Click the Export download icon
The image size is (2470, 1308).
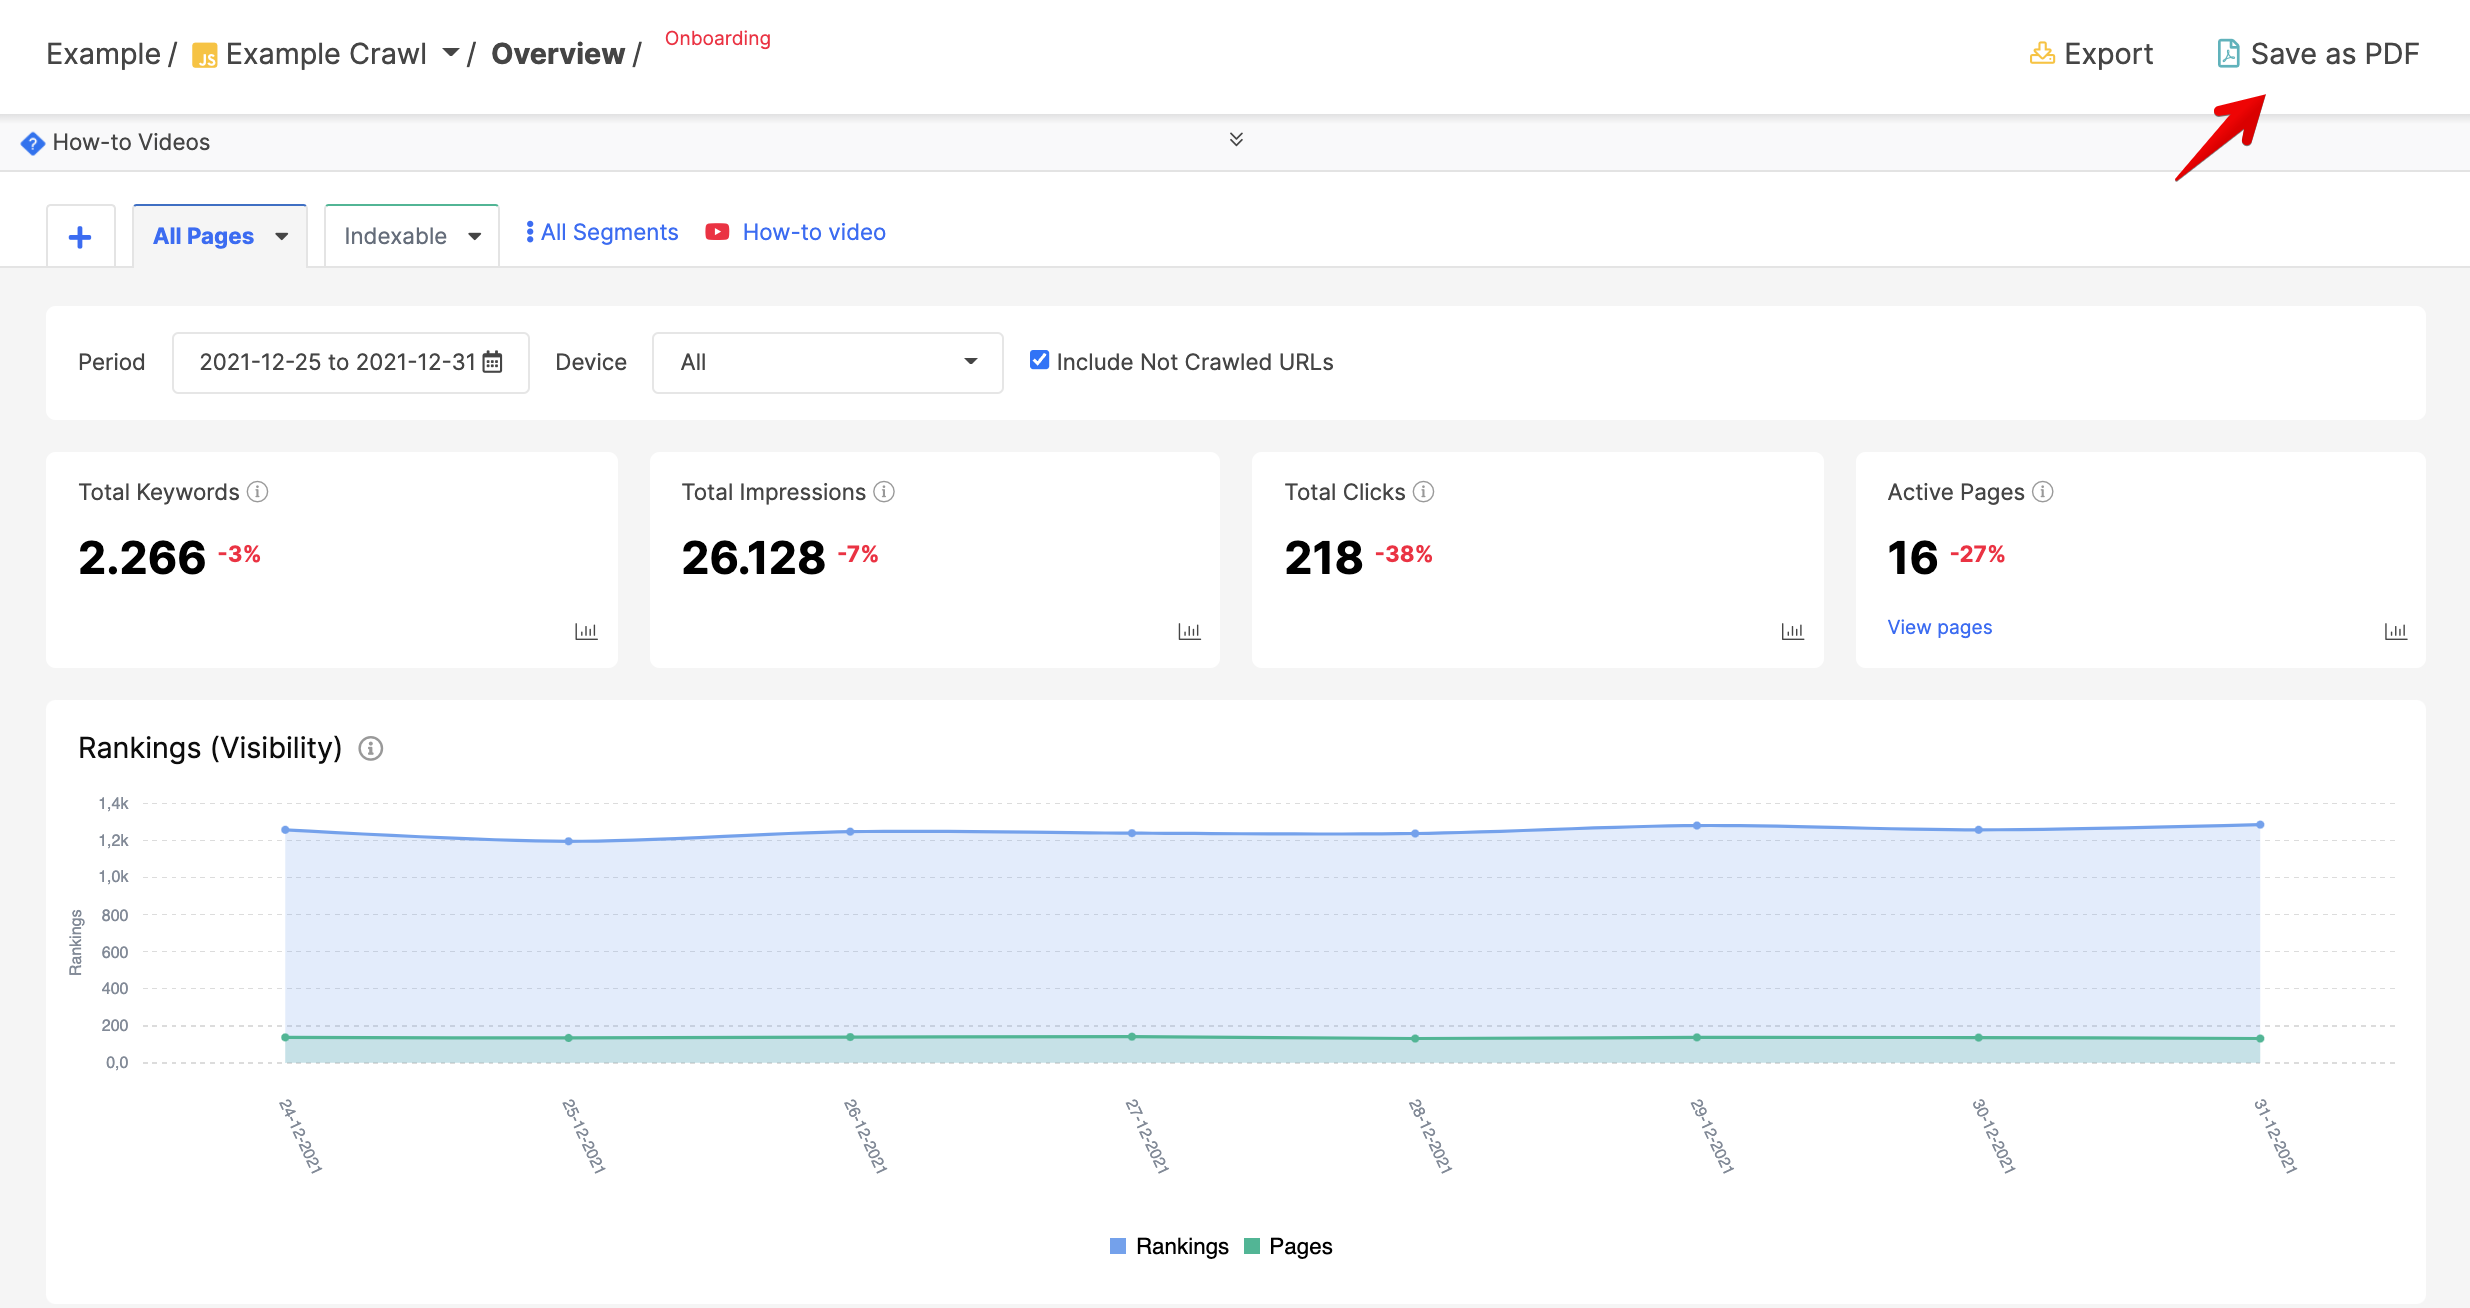point(2042,53)
